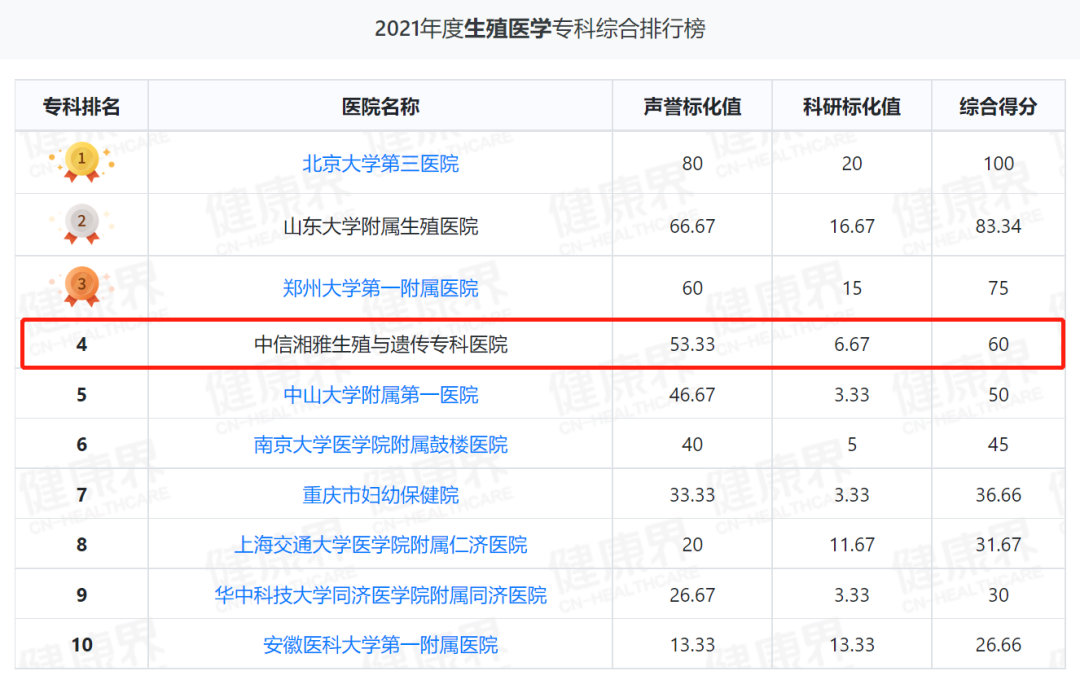Click research value 15 for 郑州大学第一附属医院
This screenshot has height=693, width=1080.
click(x=852, y=288)
